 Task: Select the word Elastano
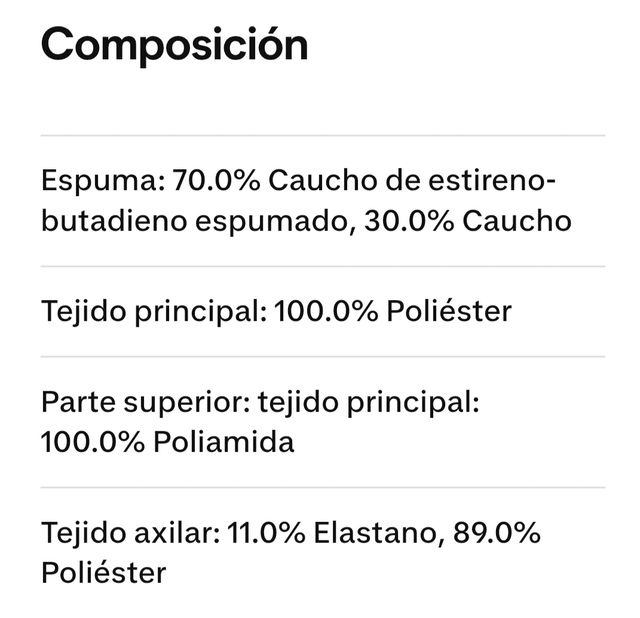(376, 533)
